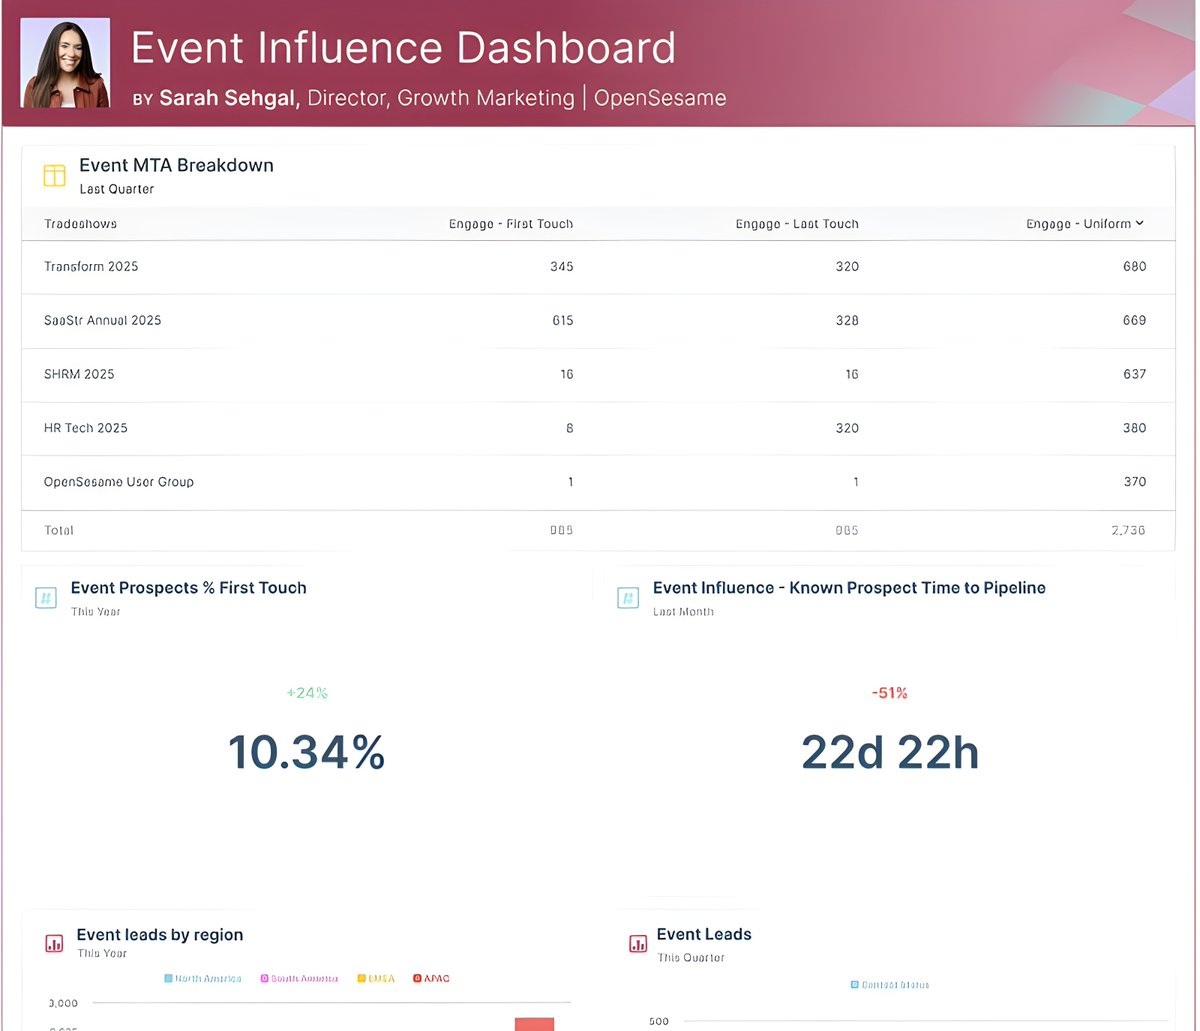This screenshot has height=1031, width=1200.
Task: Click the Last Quarter subtitle
Action: [x=117, y=189]
